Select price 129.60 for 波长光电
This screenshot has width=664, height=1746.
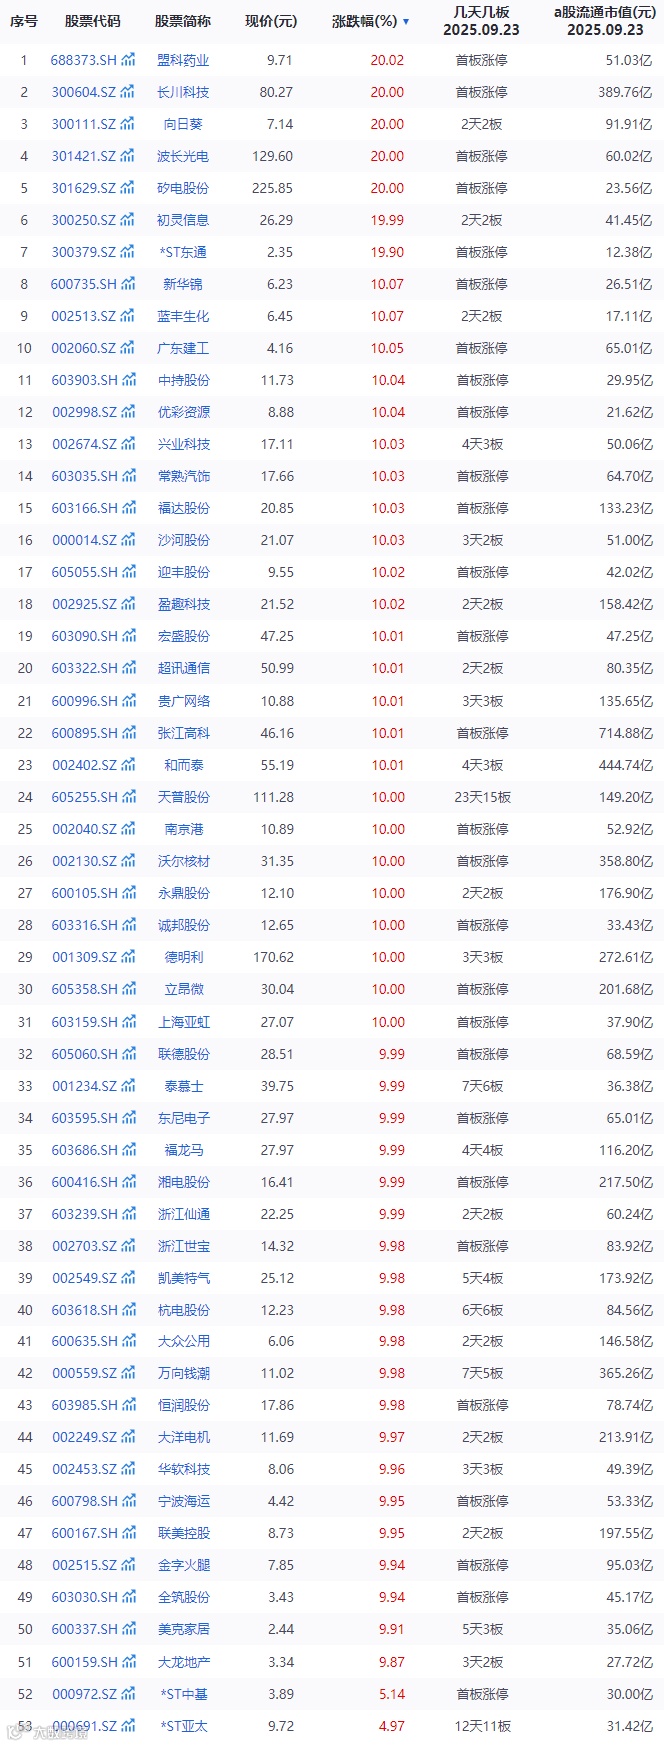tap(273, 156)
